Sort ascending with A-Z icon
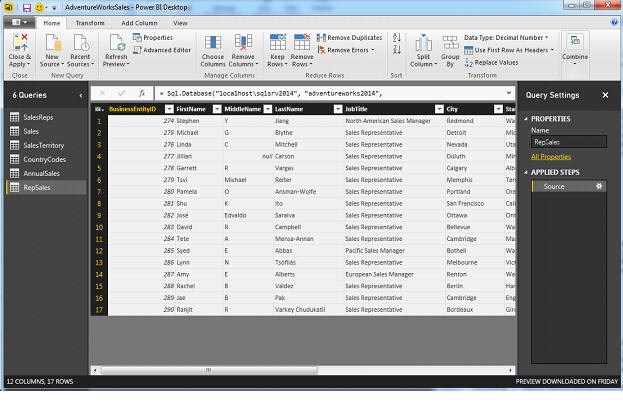 397,38
